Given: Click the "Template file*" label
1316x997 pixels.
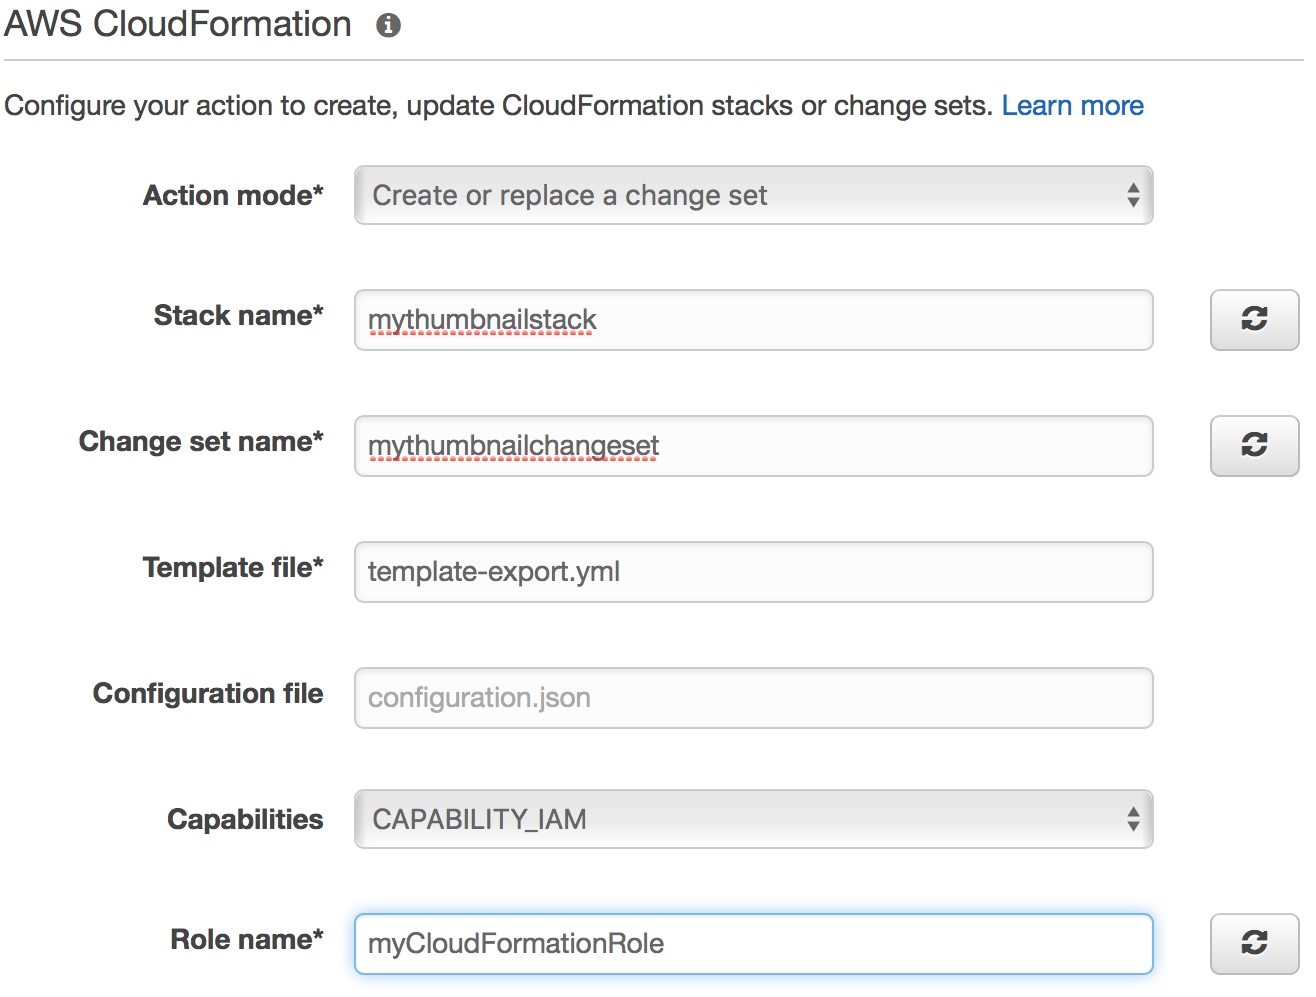Looking at the screenshot, I should (233, 568).
